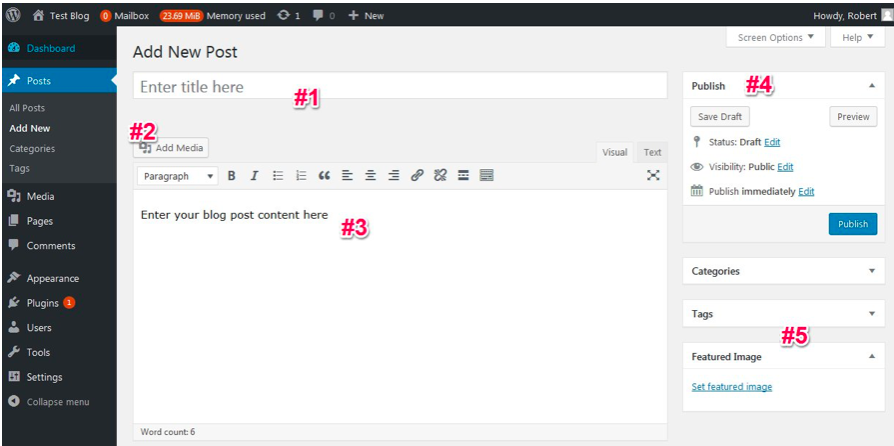Insert Read More tag
Image resolution: width=894 pixels, height=446 pixels.
[x=464, y=176]
